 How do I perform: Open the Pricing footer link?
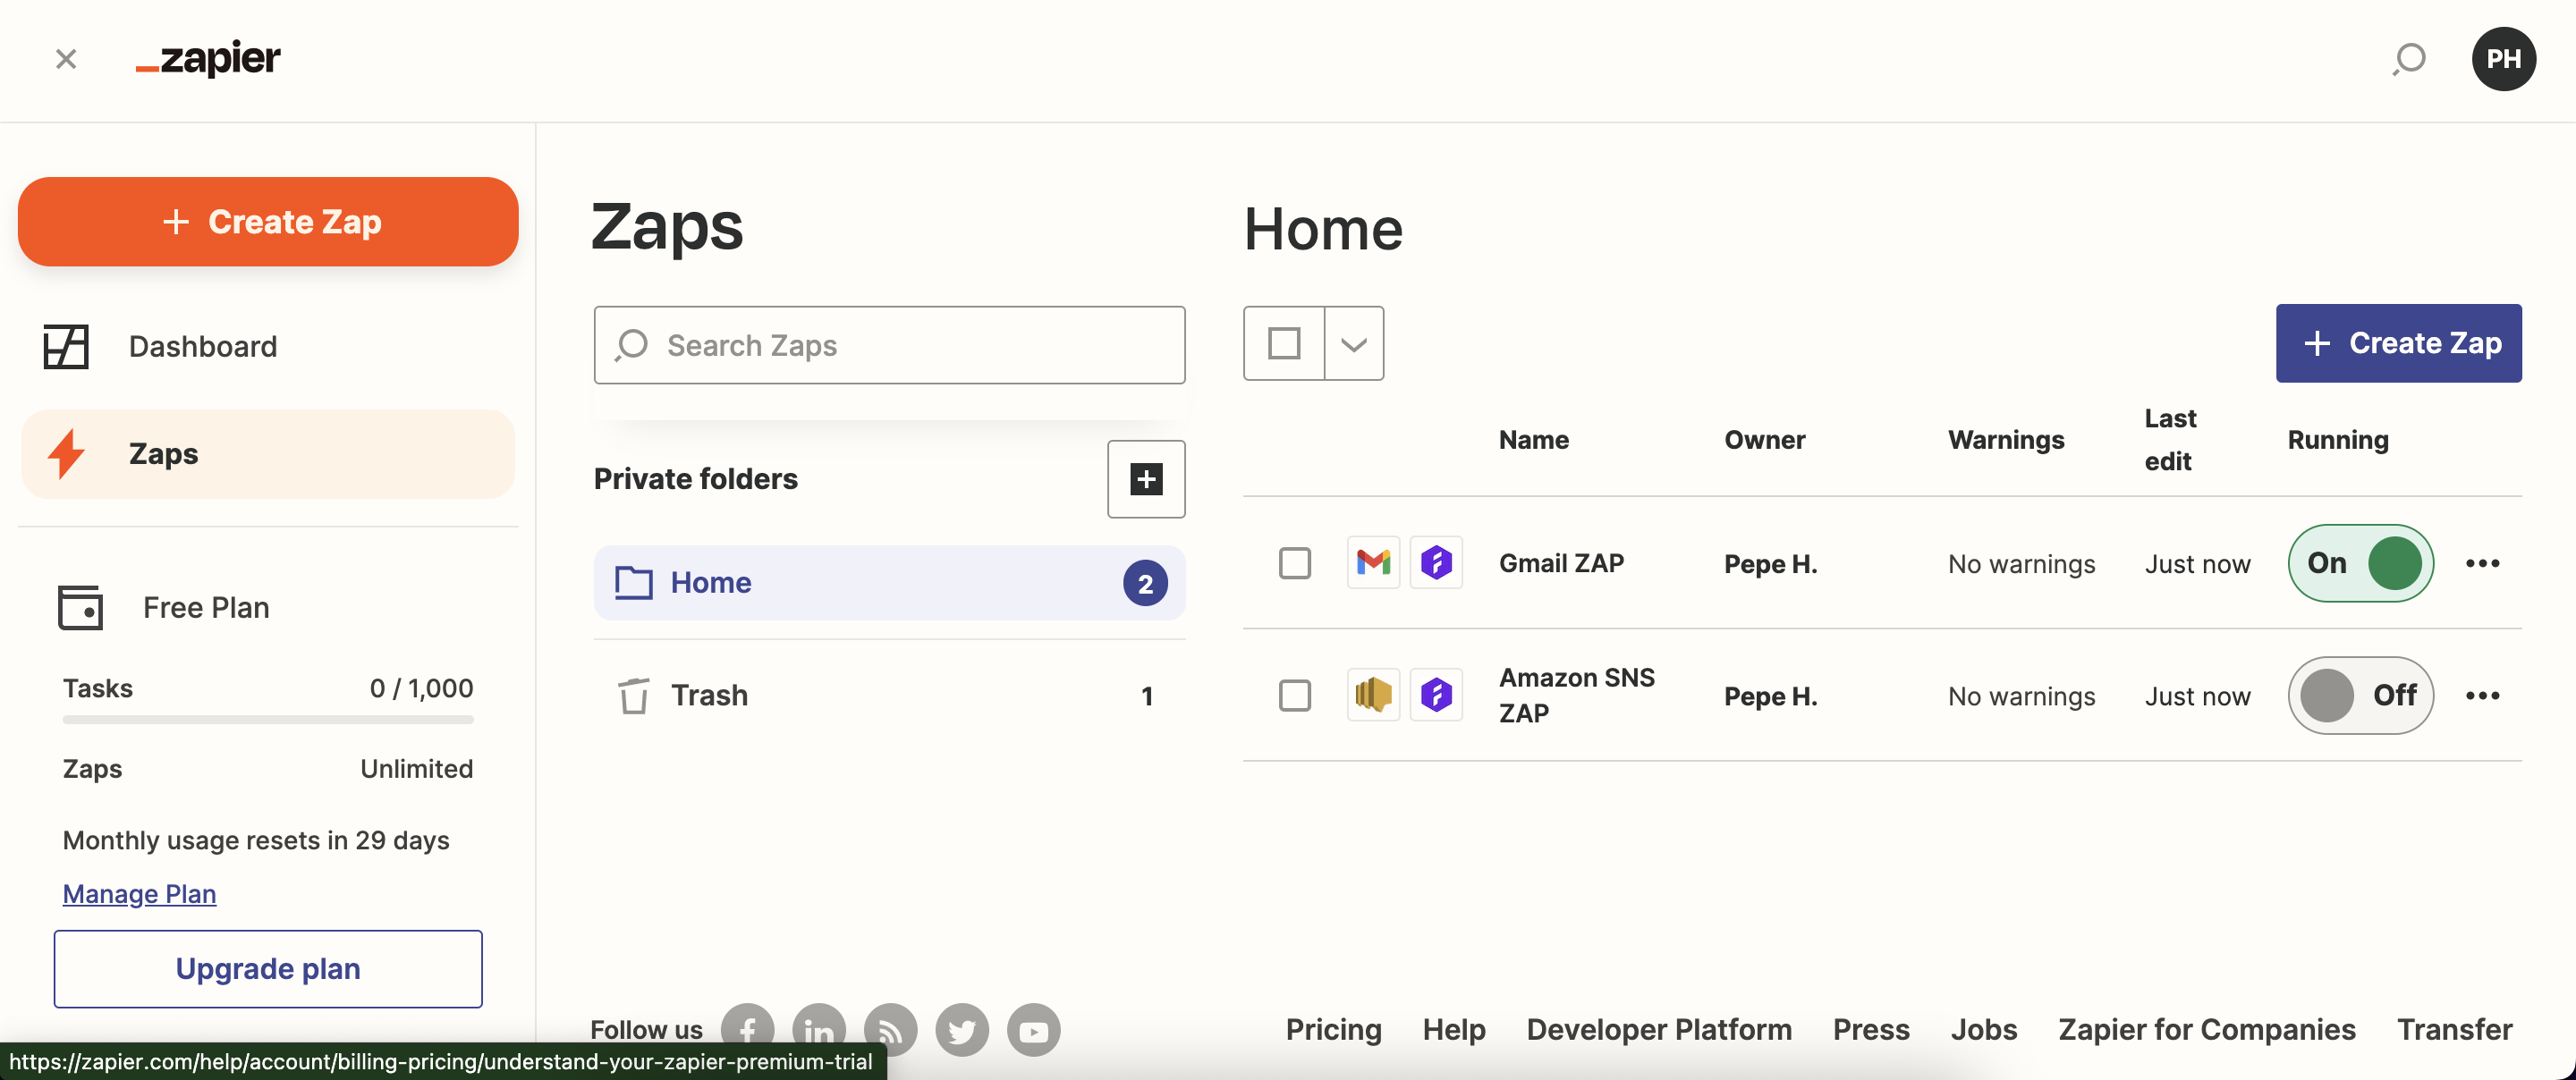(x=1333, y=1030)
